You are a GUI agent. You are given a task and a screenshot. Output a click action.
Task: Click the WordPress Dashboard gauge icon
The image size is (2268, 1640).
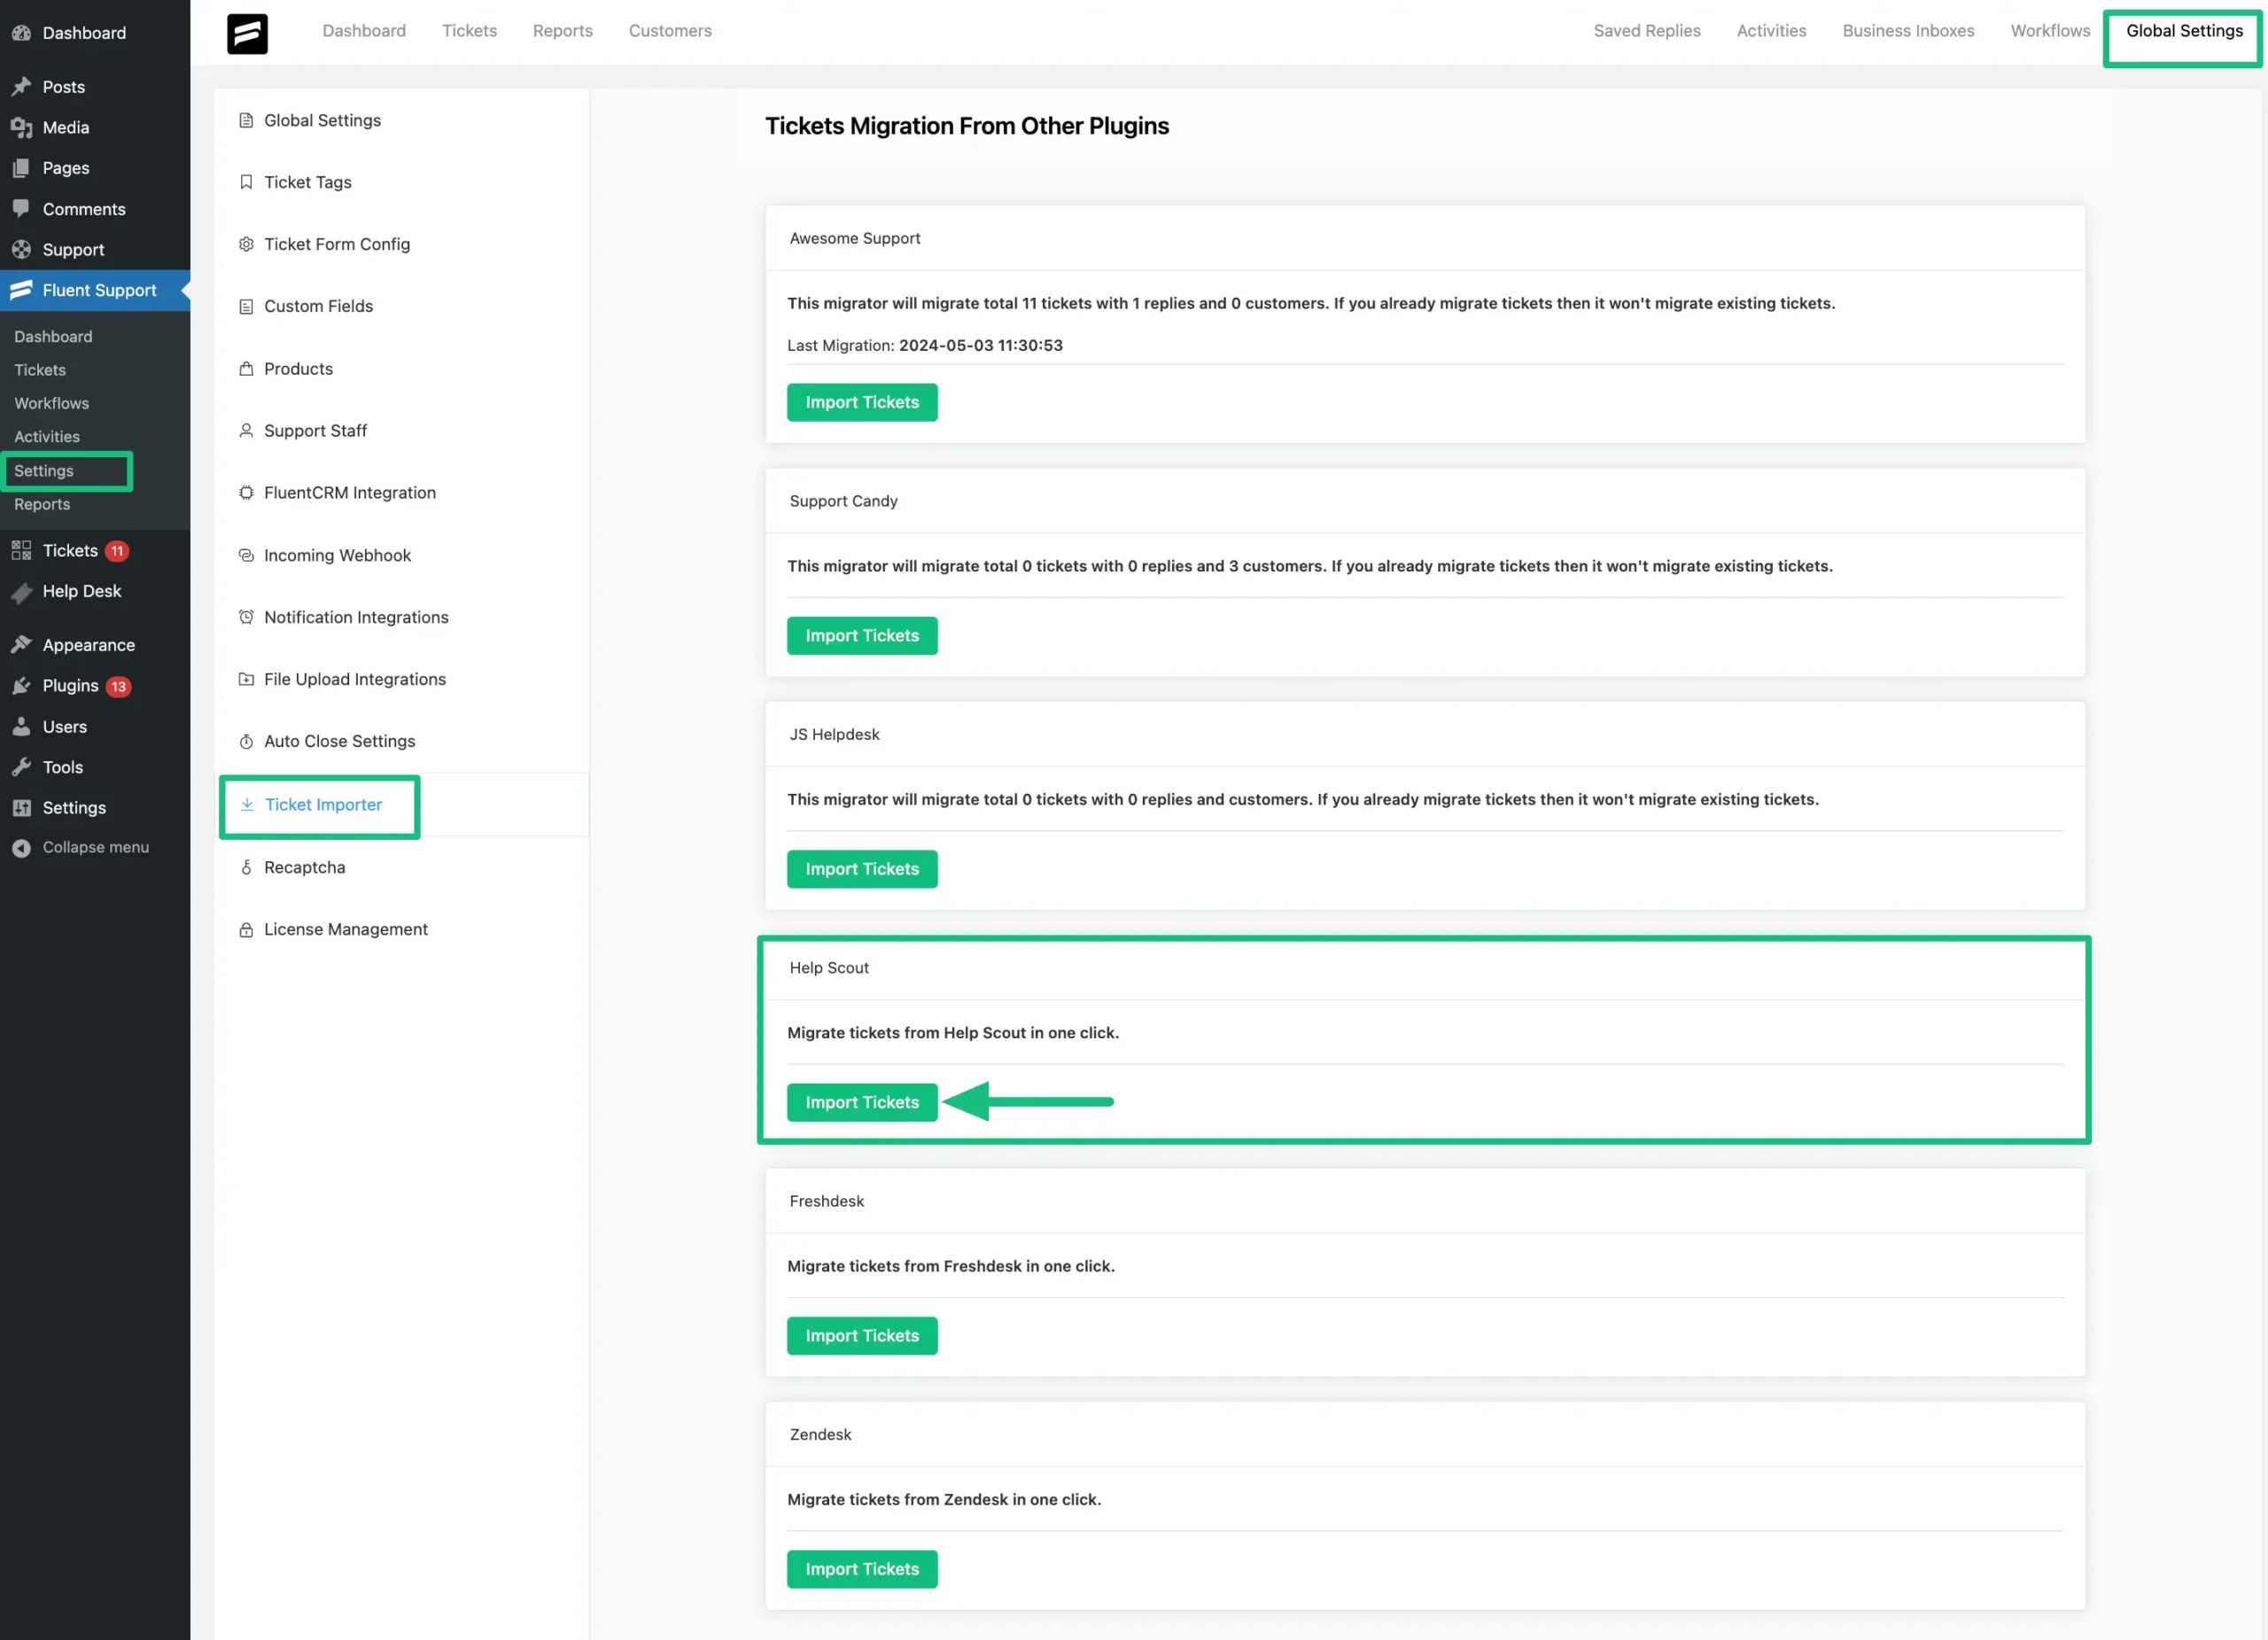click(x=21, y=33)
